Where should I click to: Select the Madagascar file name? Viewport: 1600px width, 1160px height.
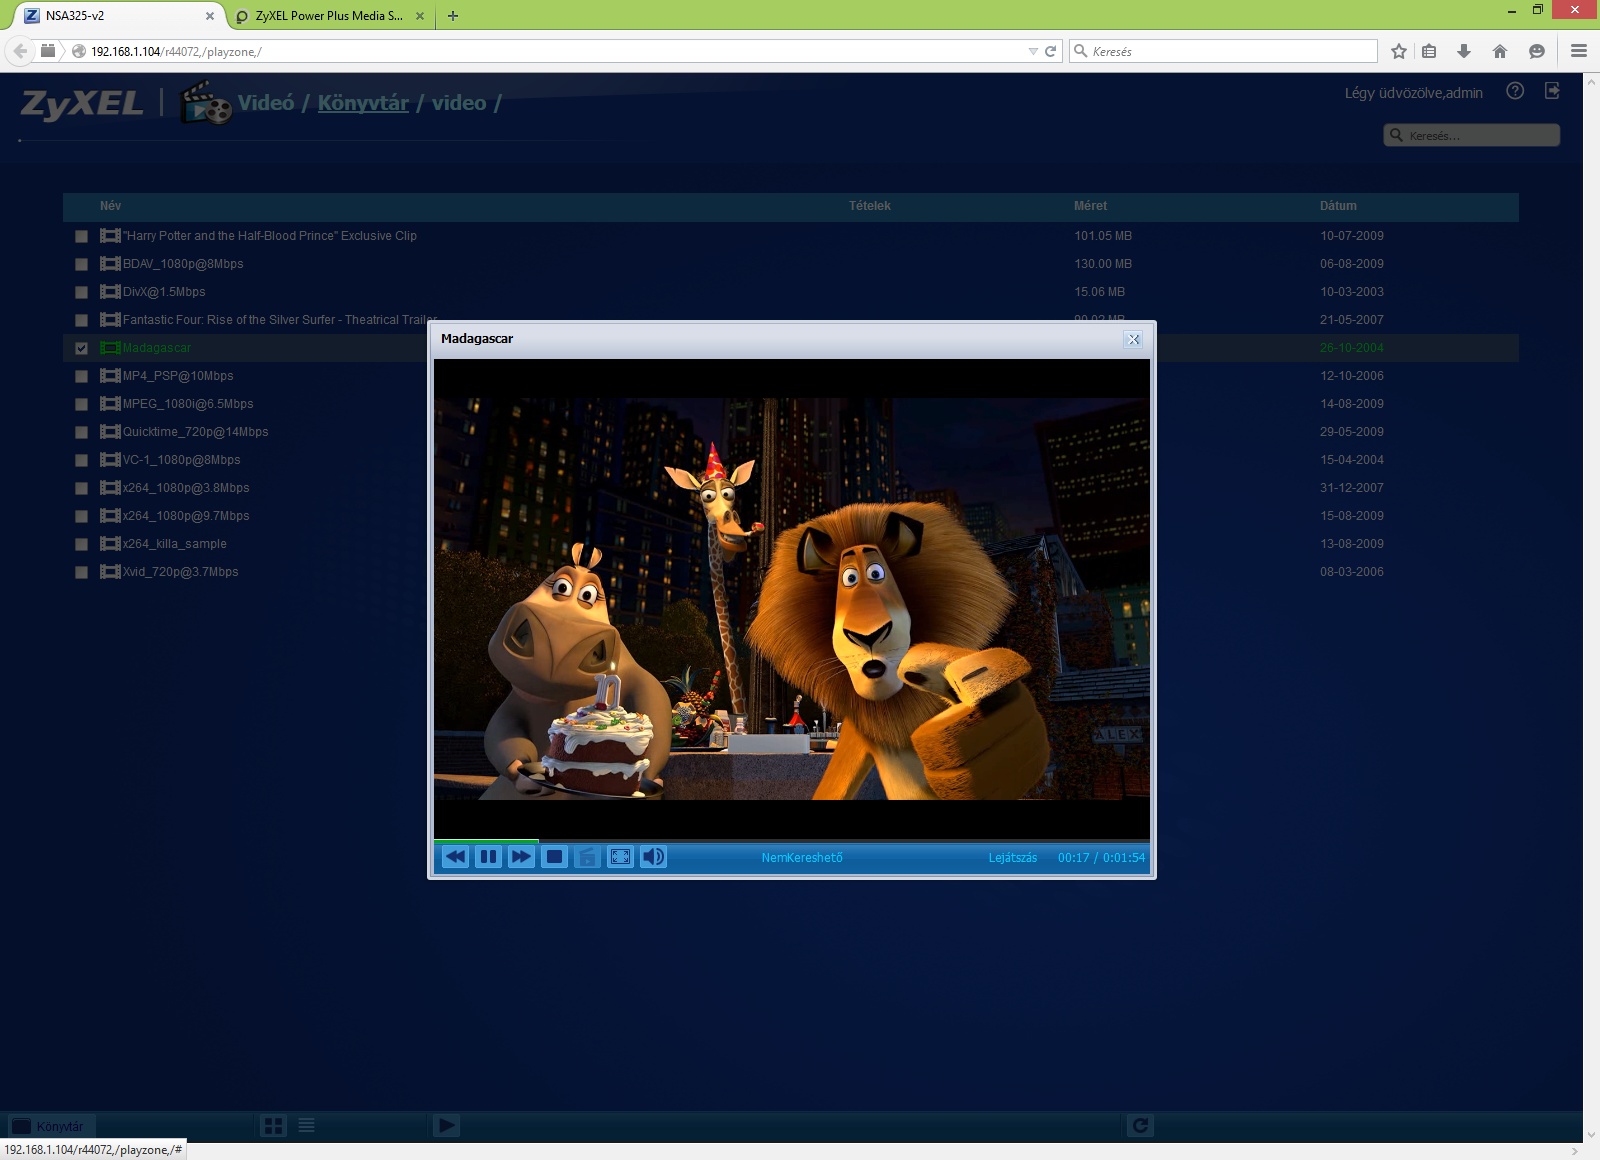click(157, 348)
